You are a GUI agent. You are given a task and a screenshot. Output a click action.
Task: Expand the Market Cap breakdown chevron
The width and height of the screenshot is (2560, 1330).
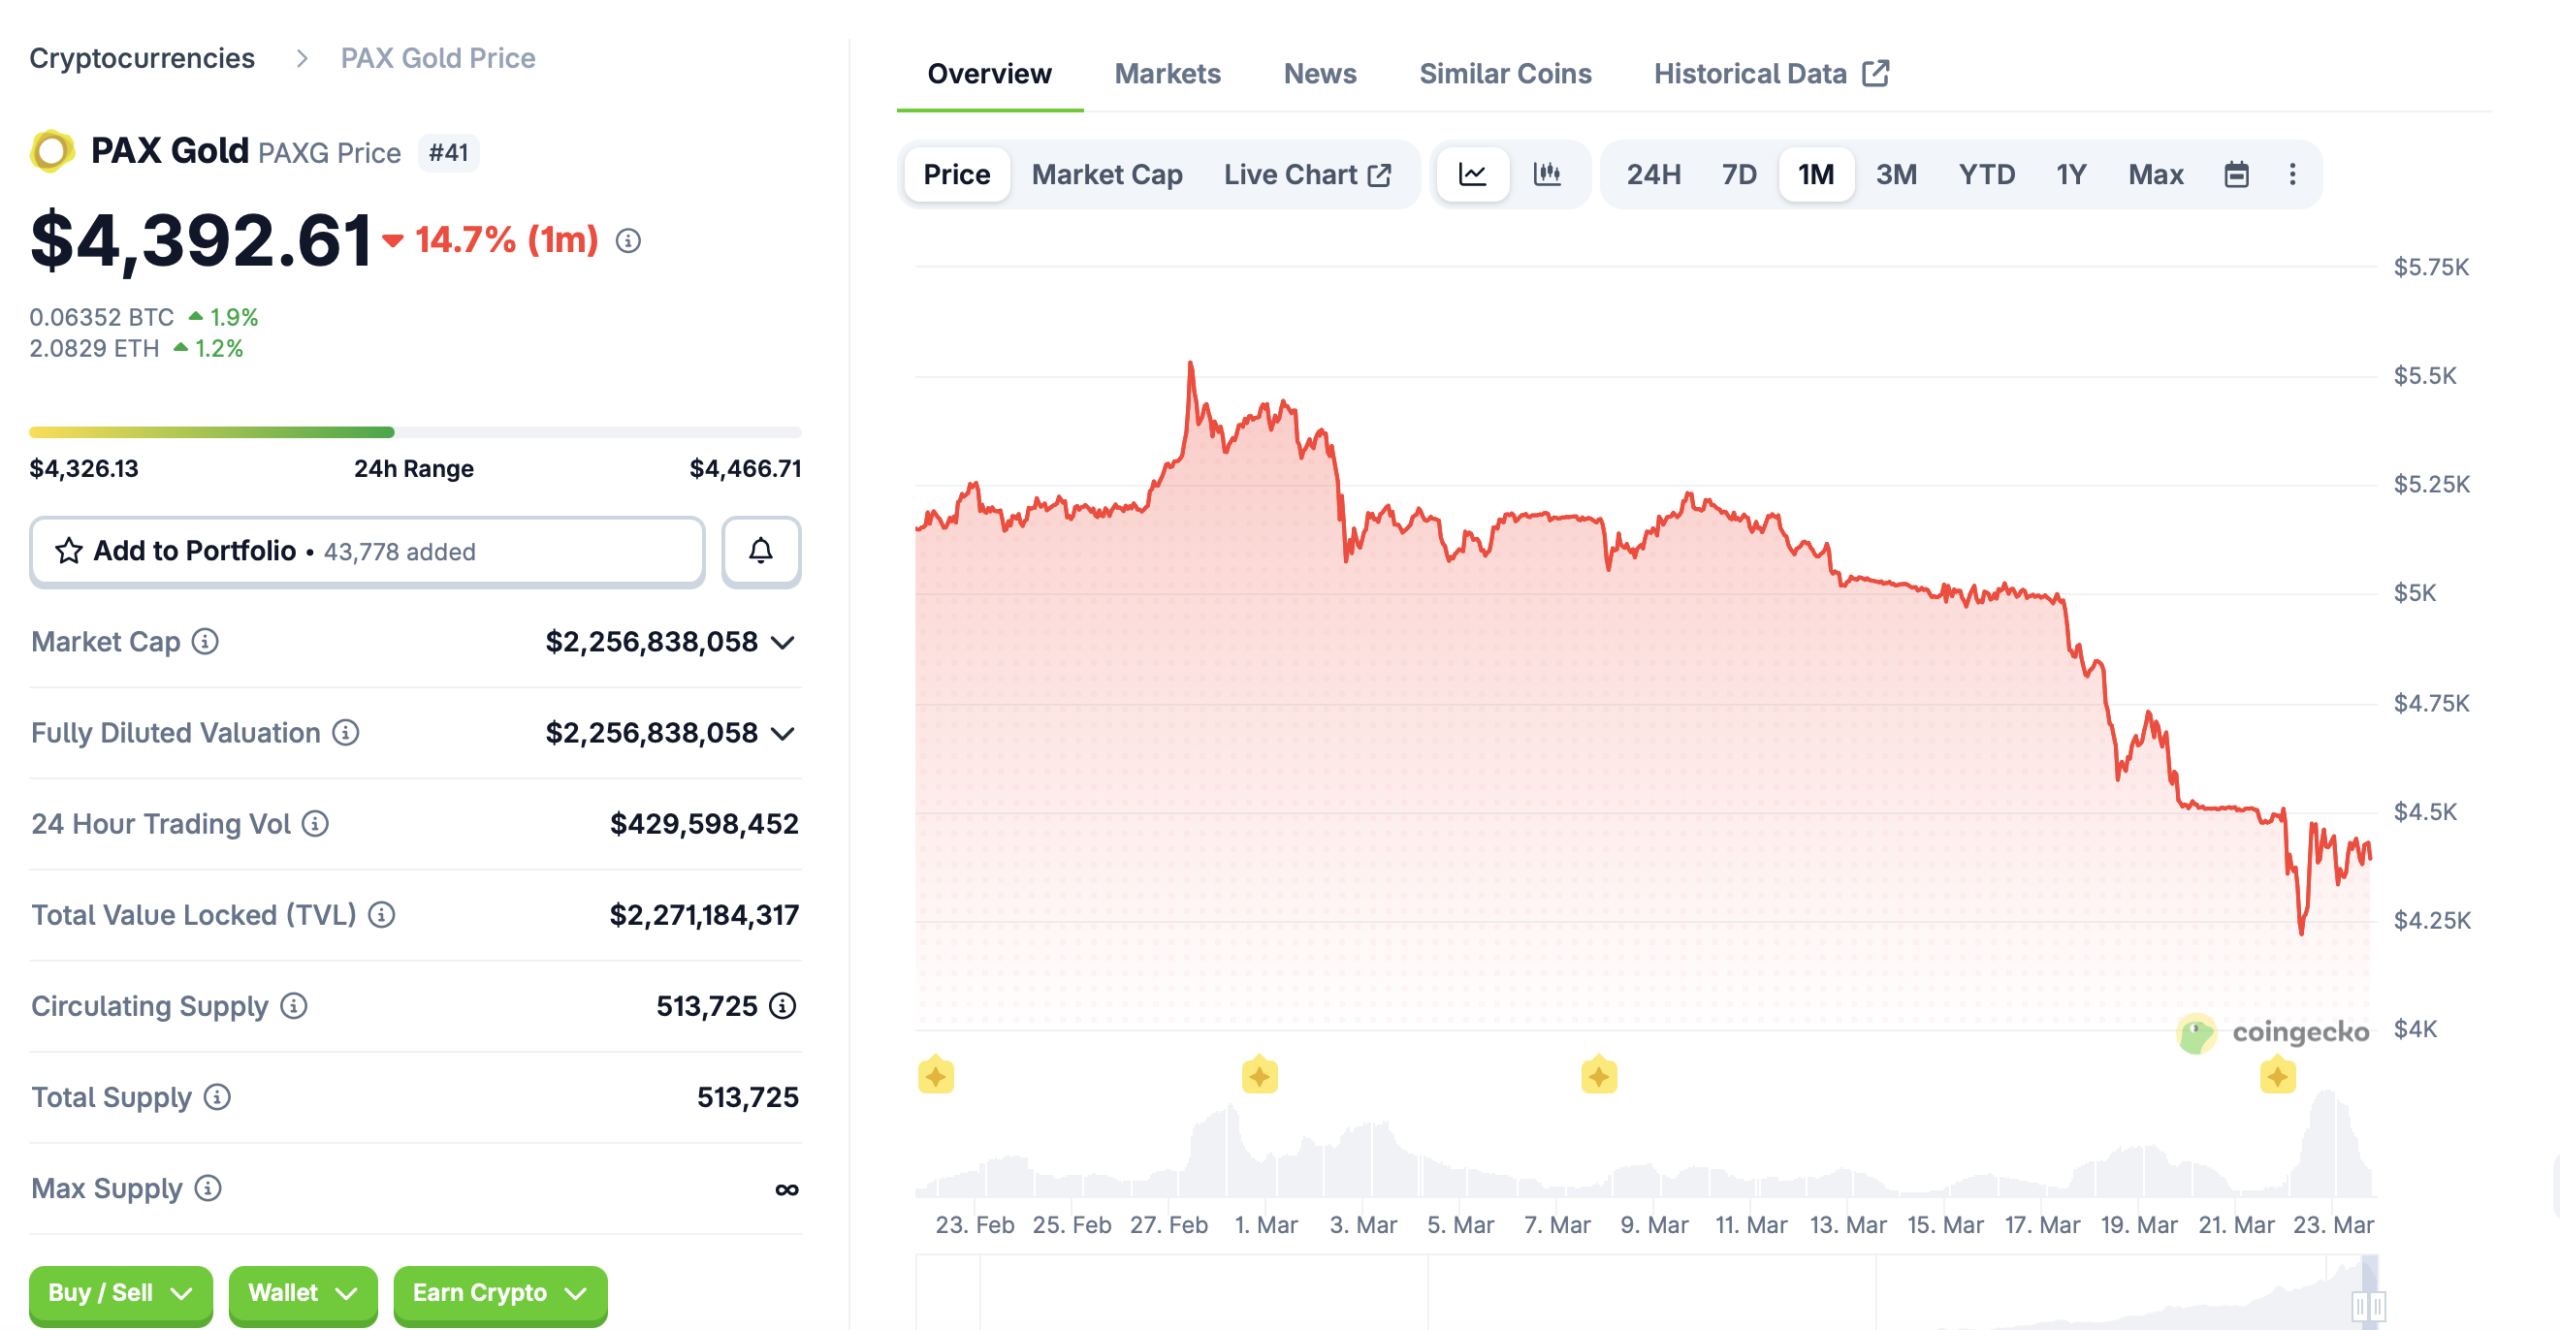tap(783, 643)
